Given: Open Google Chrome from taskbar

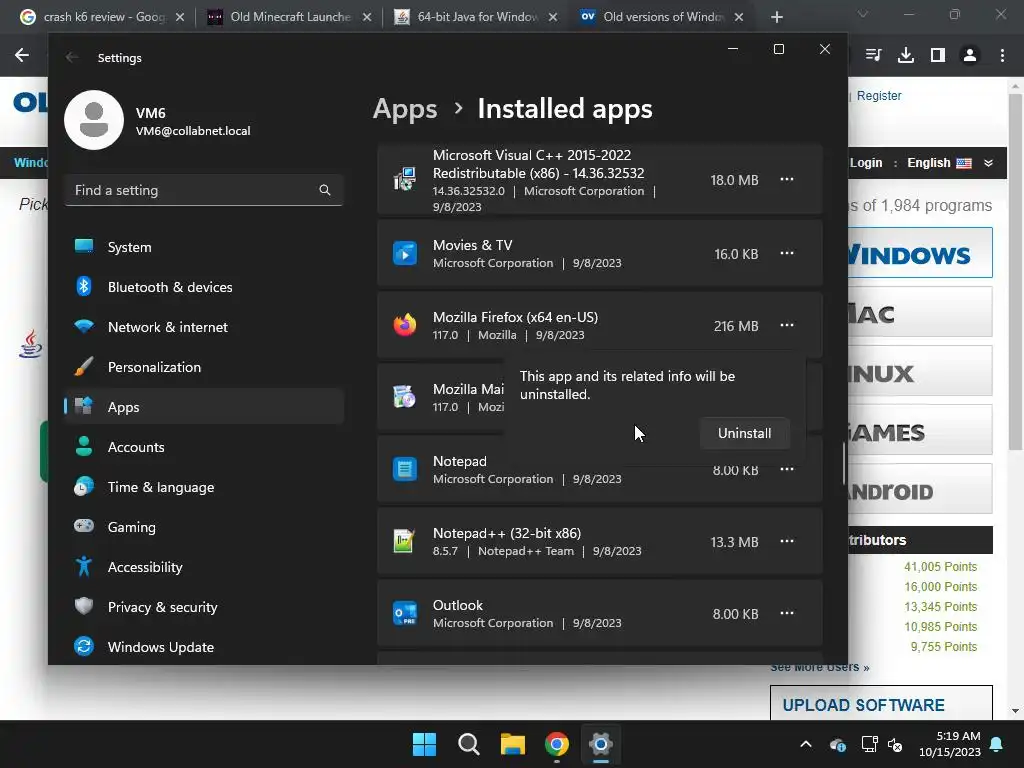Looking at the screenshot, I should (556, 744).
